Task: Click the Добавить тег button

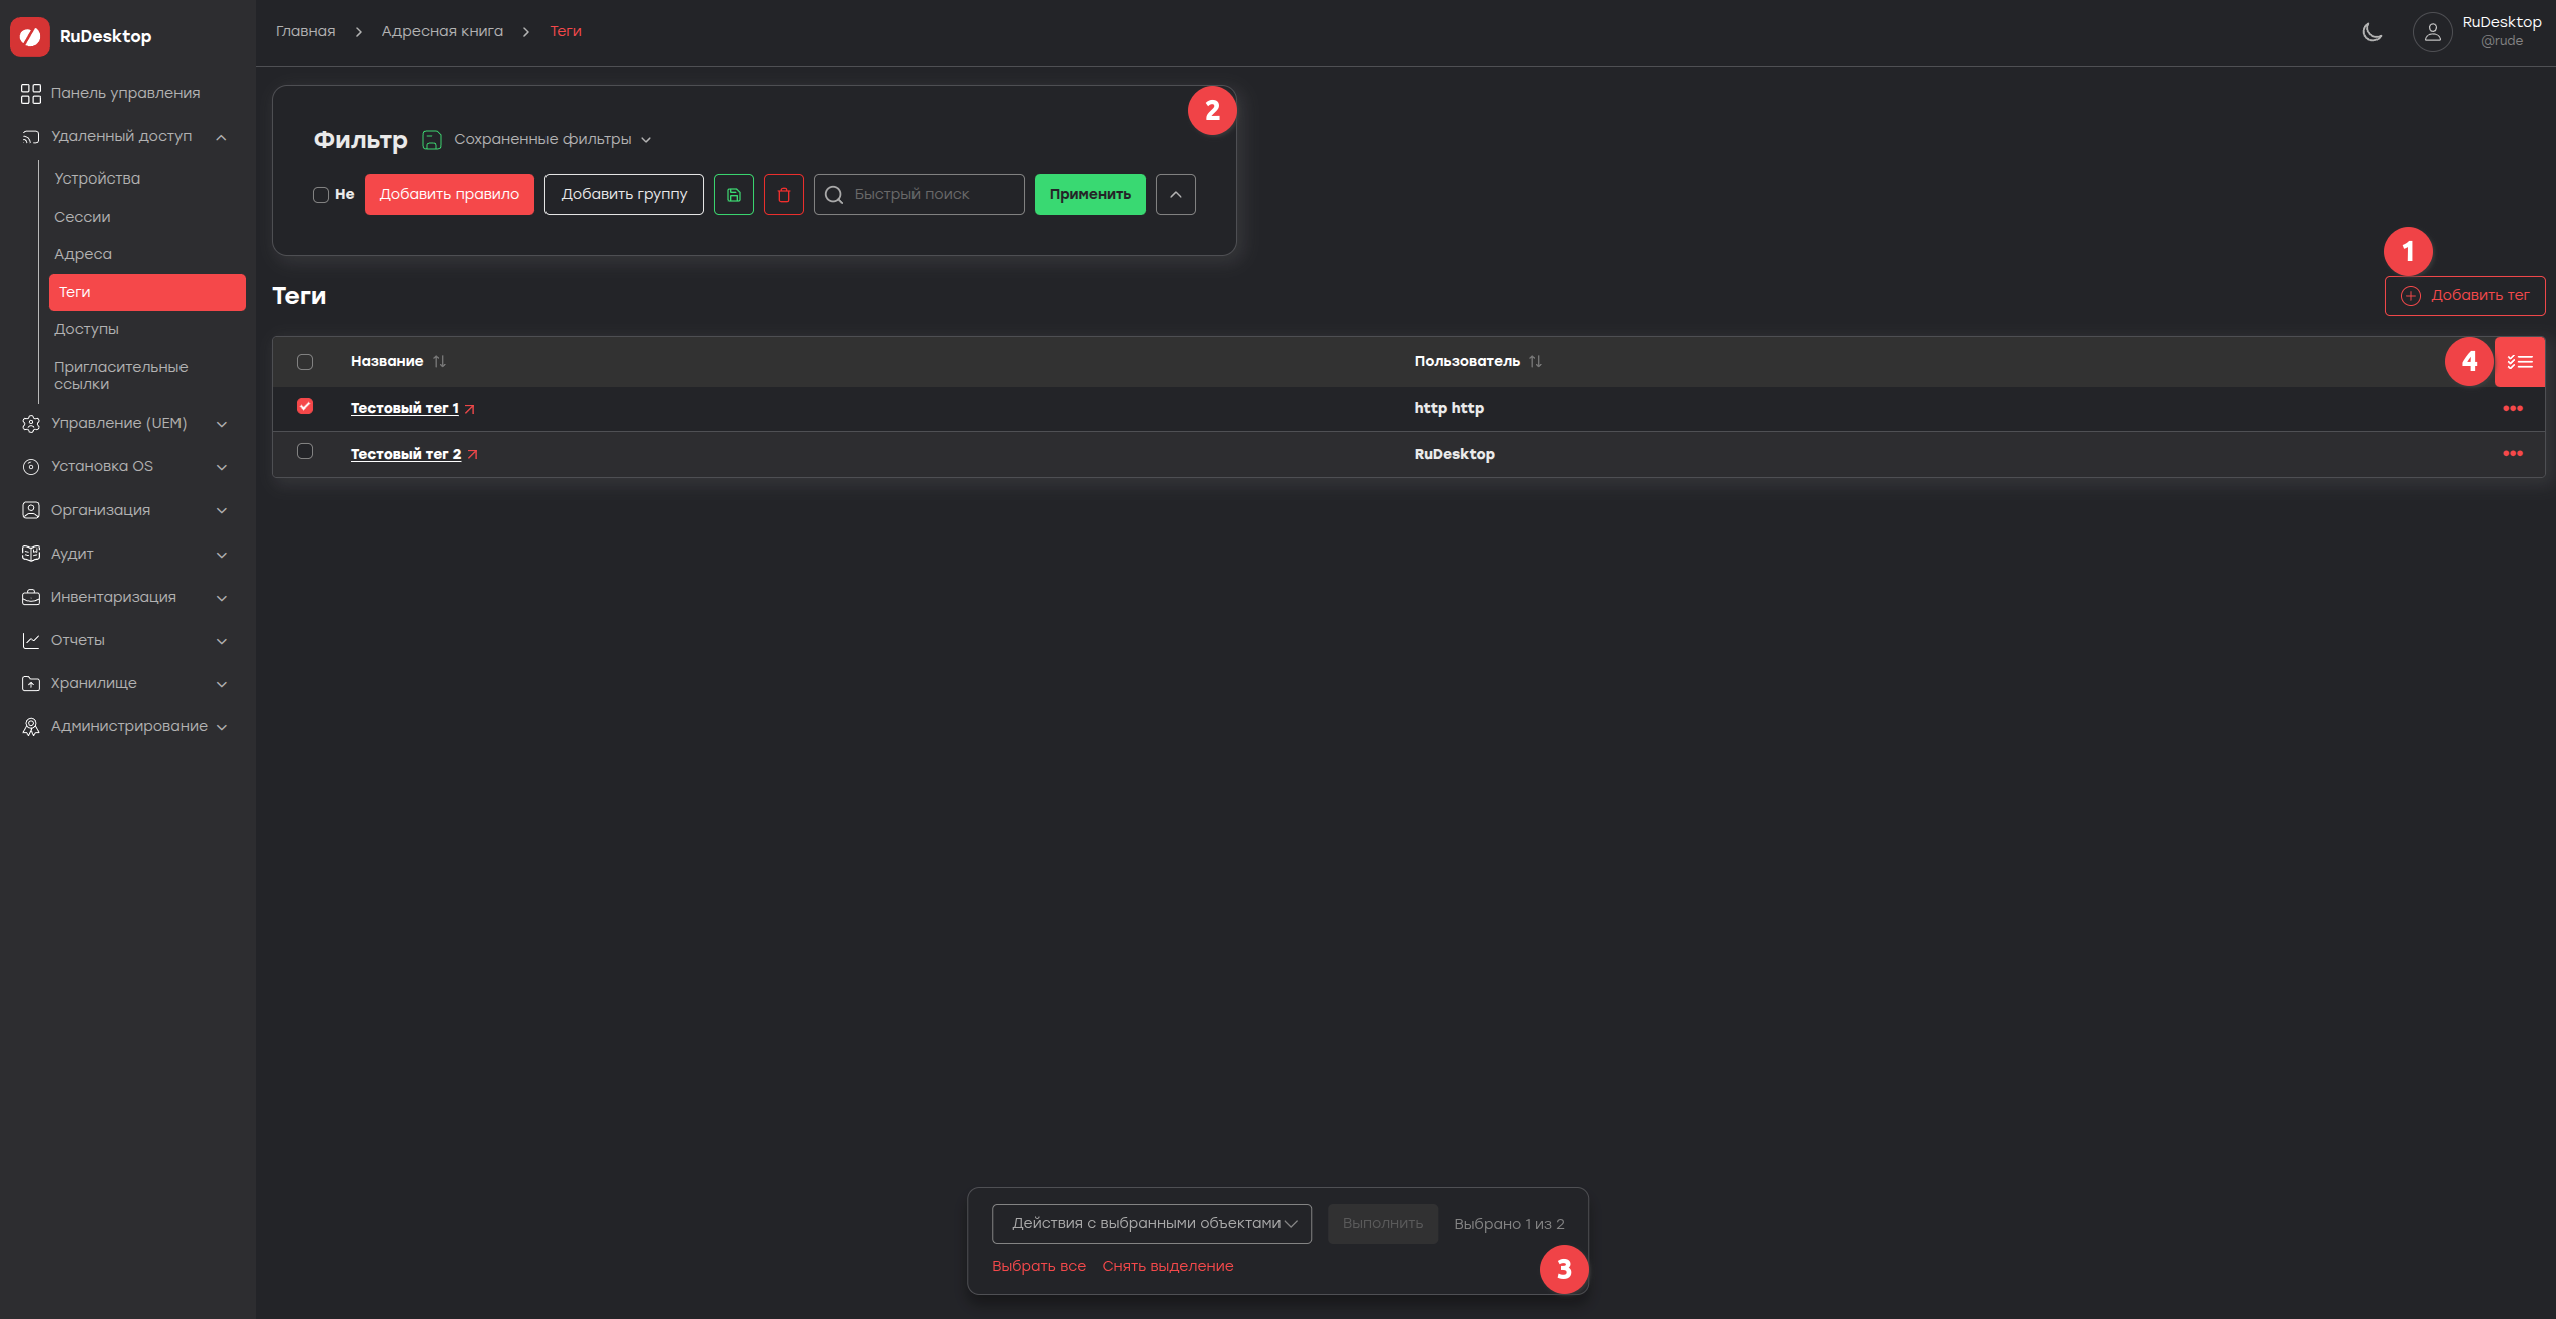Action: pyautogui.click(x=2464, y=295)
